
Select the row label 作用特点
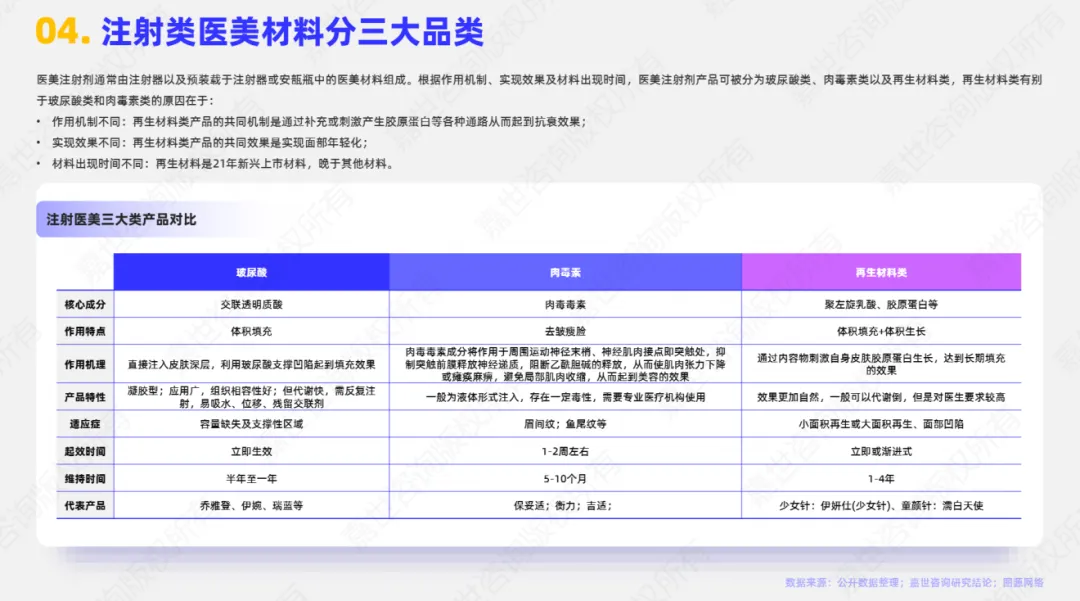click(x=85, y=331)
